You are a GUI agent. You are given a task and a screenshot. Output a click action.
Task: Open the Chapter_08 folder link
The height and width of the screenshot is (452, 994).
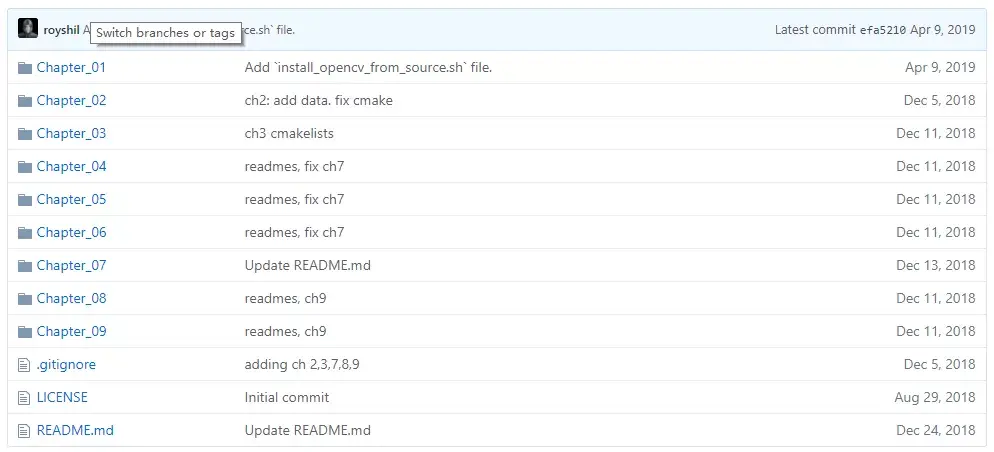tap(71, 299)
